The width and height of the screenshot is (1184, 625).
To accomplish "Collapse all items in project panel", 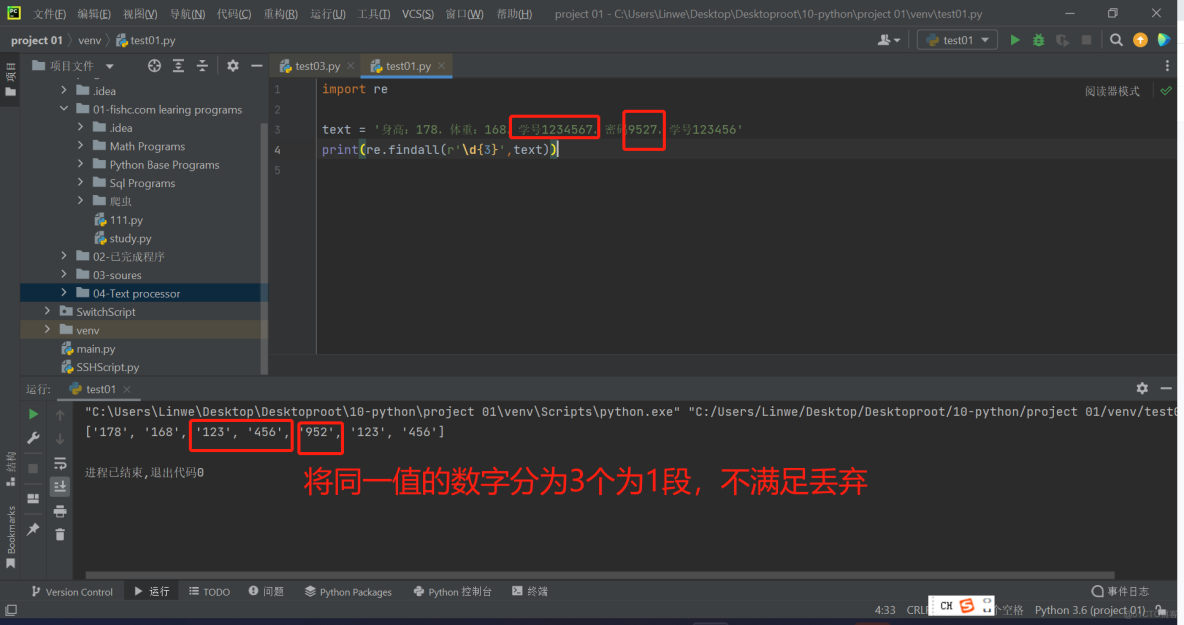I will (x=202, y=66).
